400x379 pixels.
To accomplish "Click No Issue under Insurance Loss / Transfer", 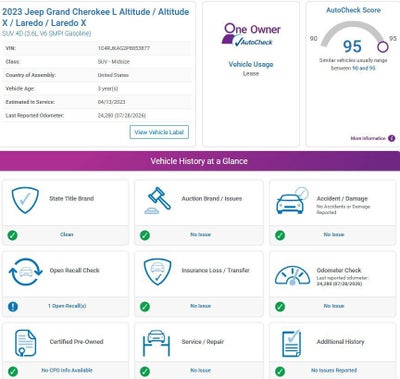I will (x=200, y=306).
